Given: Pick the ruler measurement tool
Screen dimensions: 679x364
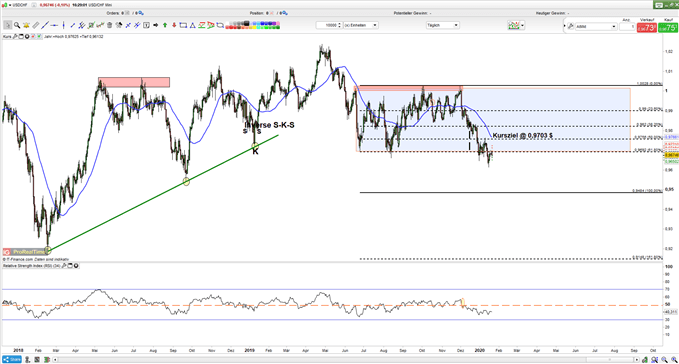Looking at the screenshot, I should click(36, 26).
